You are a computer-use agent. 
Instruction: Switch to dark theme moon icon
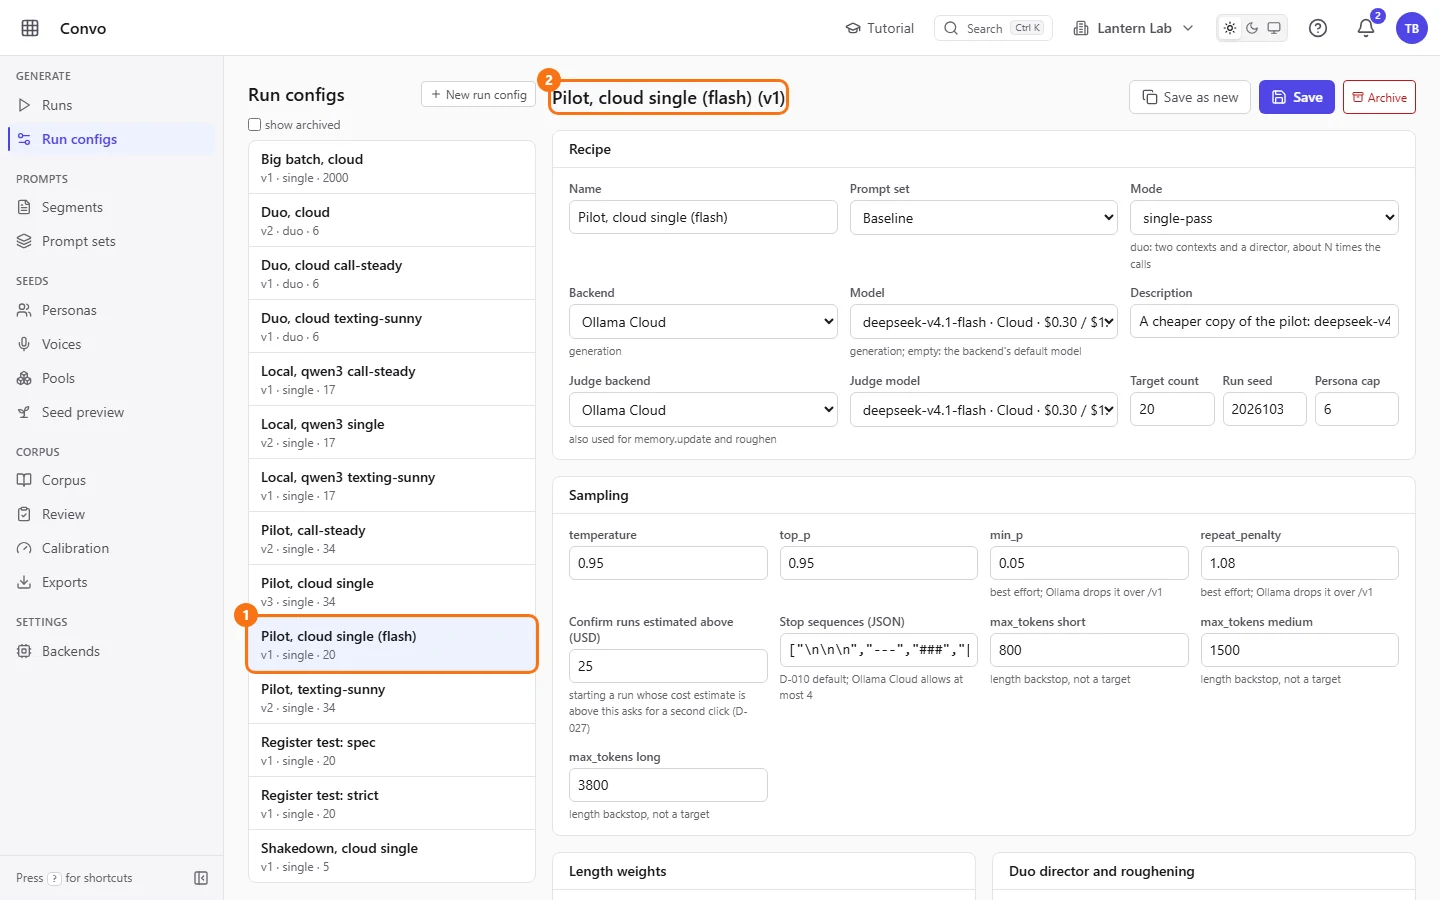point(1252,28)
